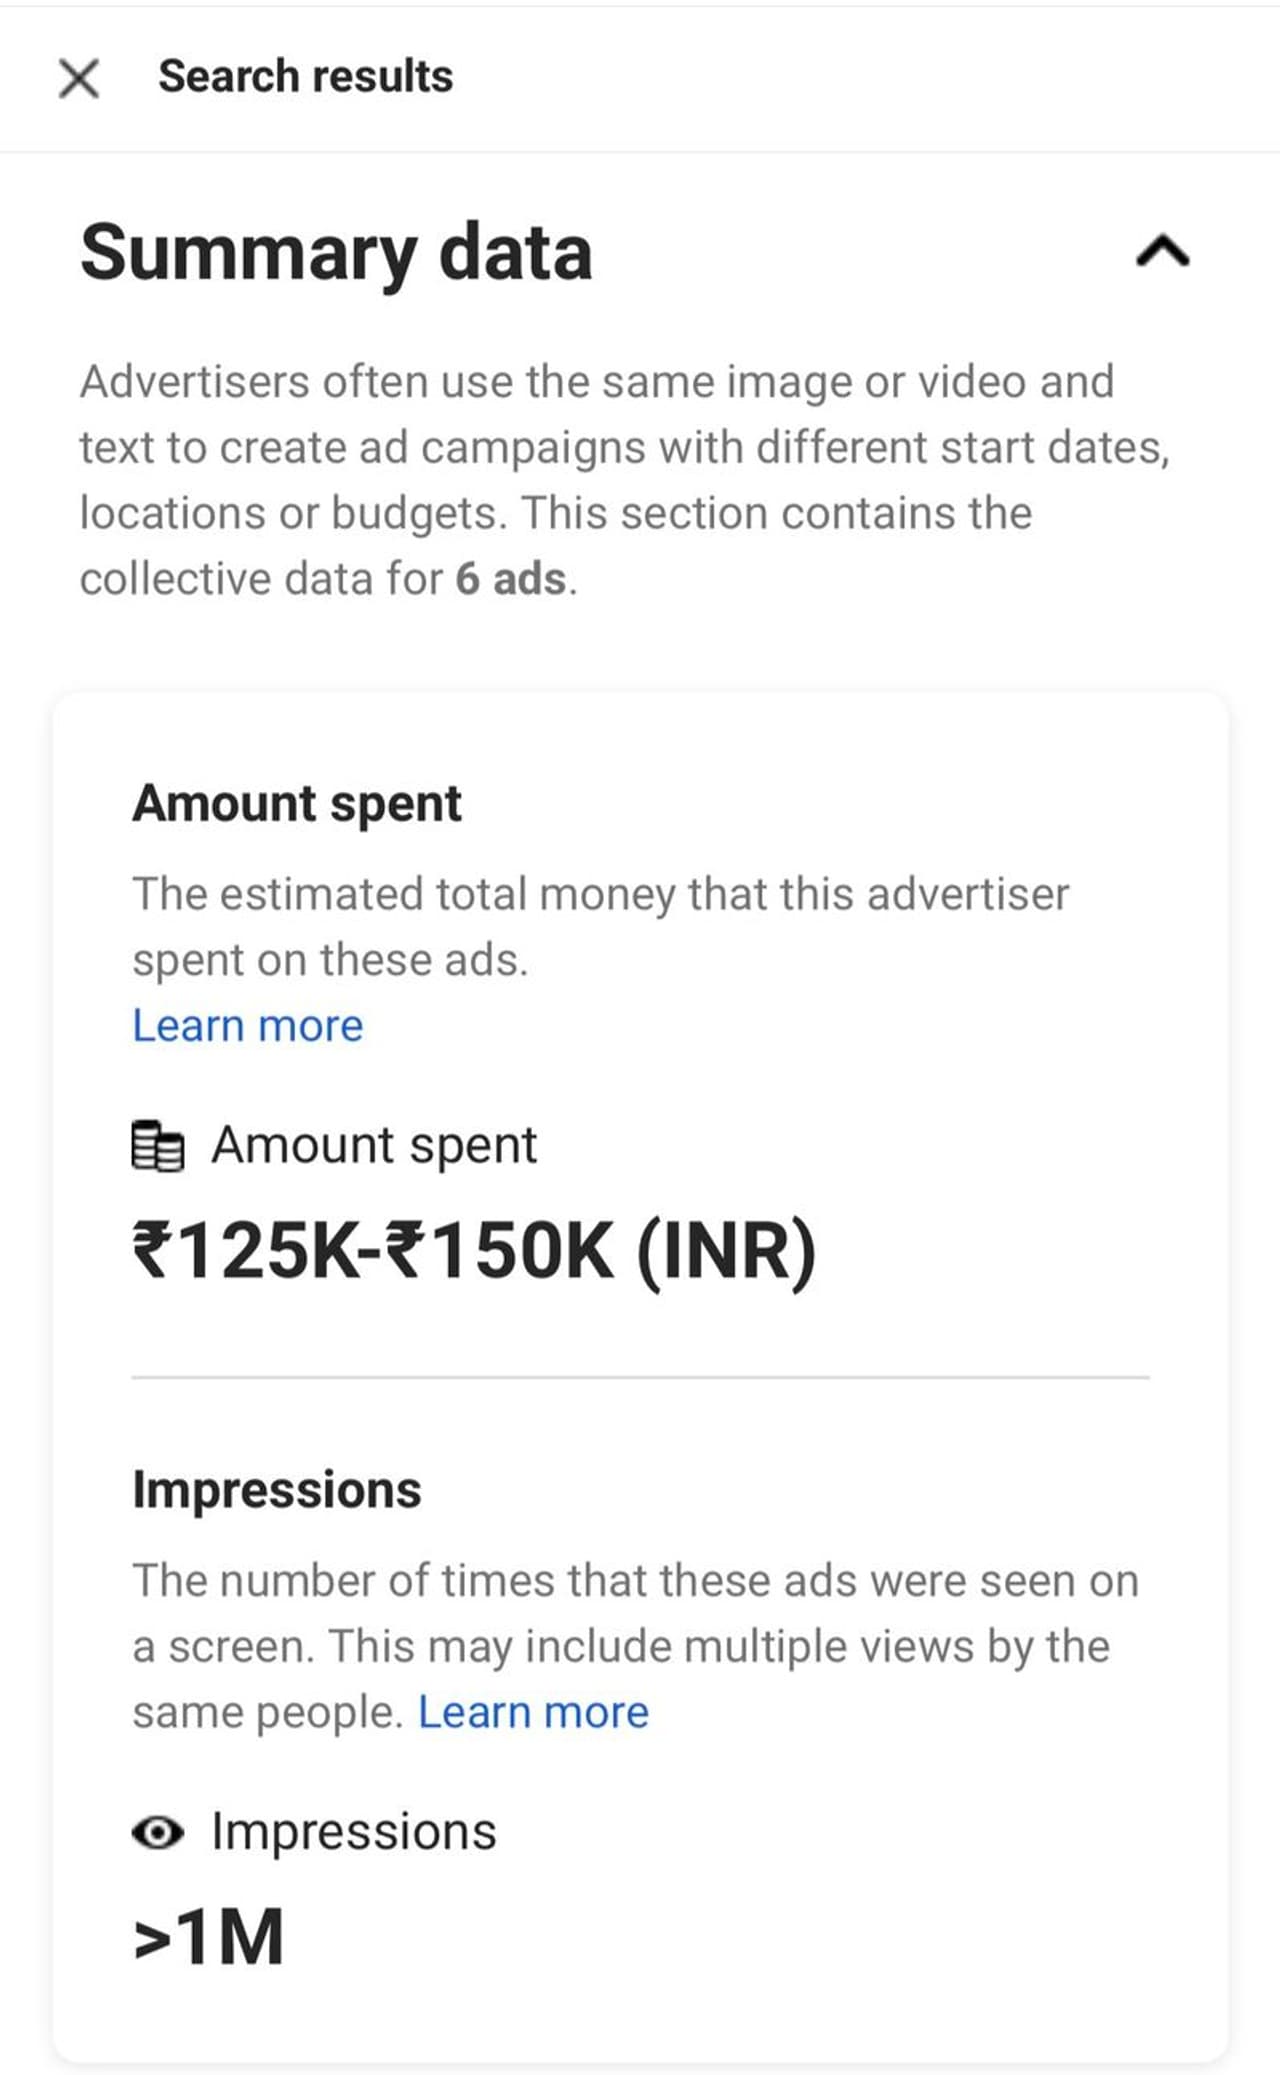Click the eye icon beside Impressions
The width and height of the screenshot is (1280, 2075).
[x=158, y=1833]
